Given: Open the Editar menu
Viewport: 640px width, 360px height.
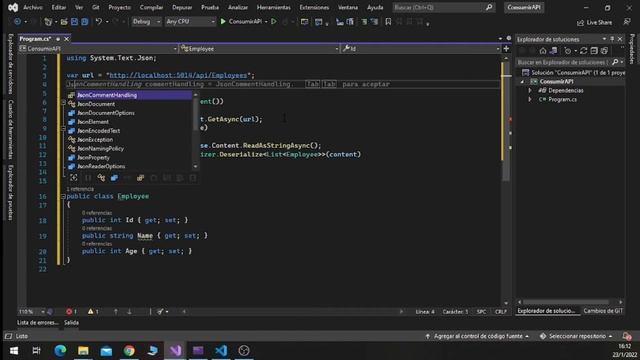Looking at the screenshot, I should point(59,7).
